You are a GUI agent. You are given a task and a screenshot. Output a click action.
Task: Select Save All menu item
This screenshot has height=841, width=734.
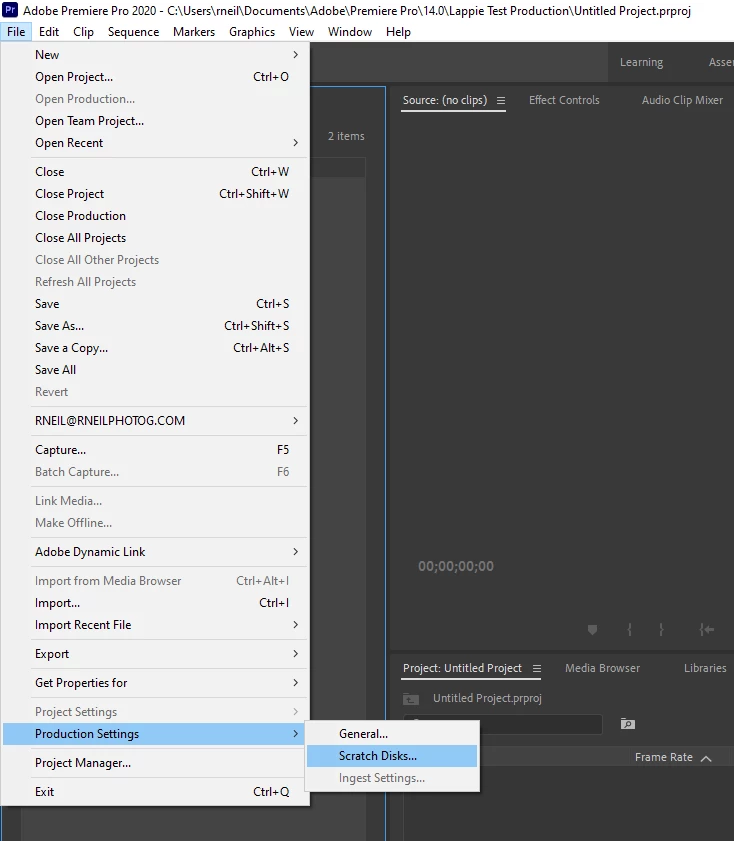155,370
